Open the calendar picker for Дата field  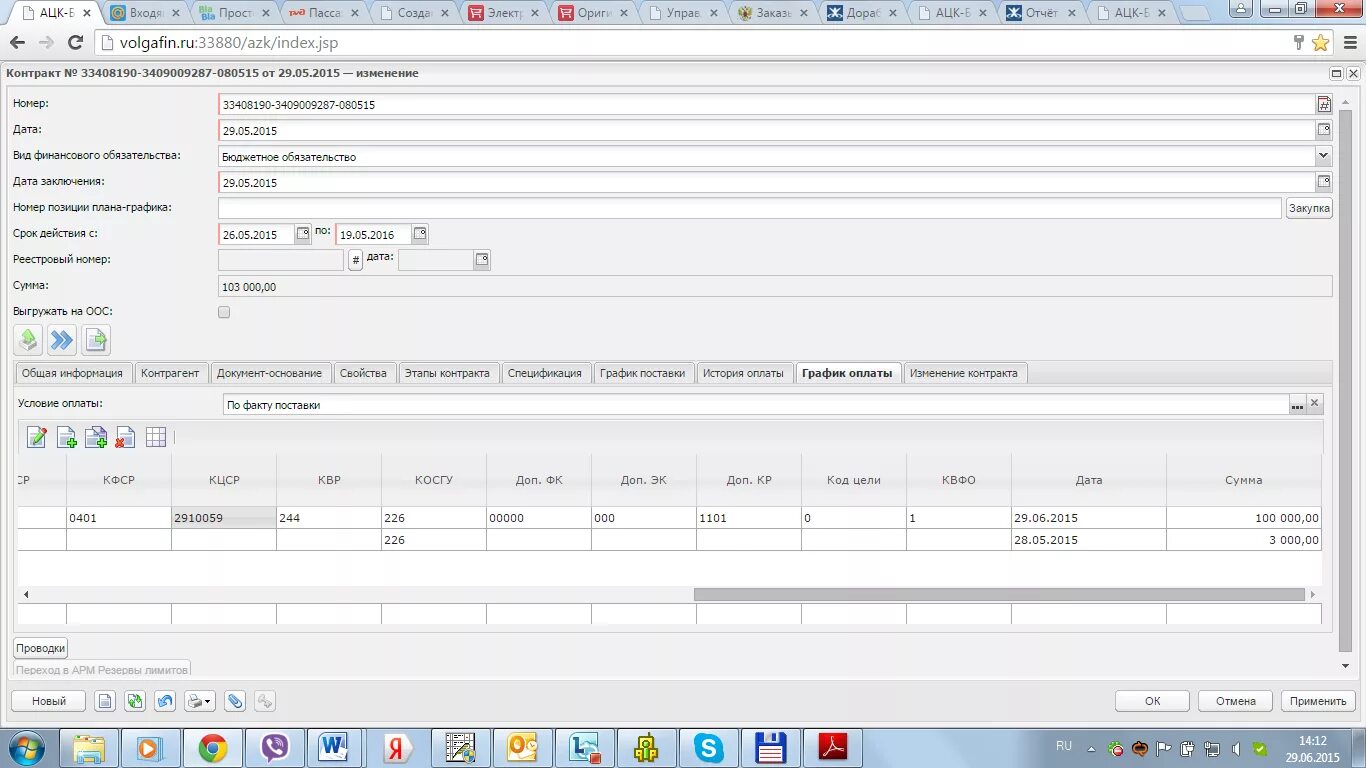[1324, 130]
